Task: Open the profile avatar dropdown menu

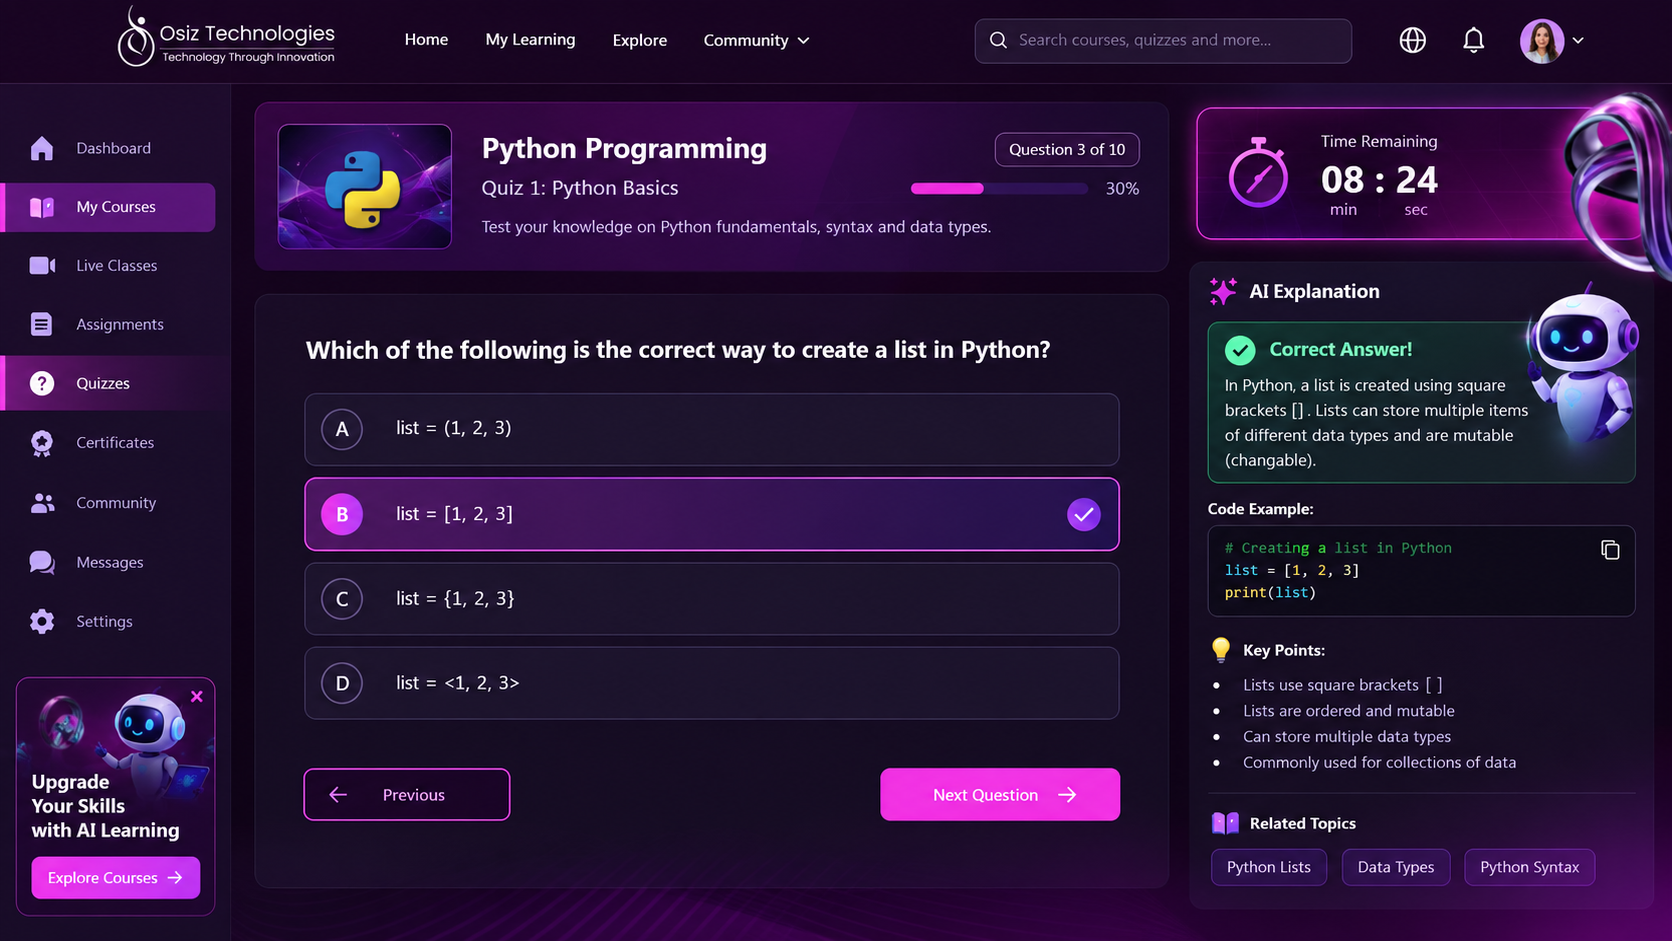Action: pos(1552,41)
